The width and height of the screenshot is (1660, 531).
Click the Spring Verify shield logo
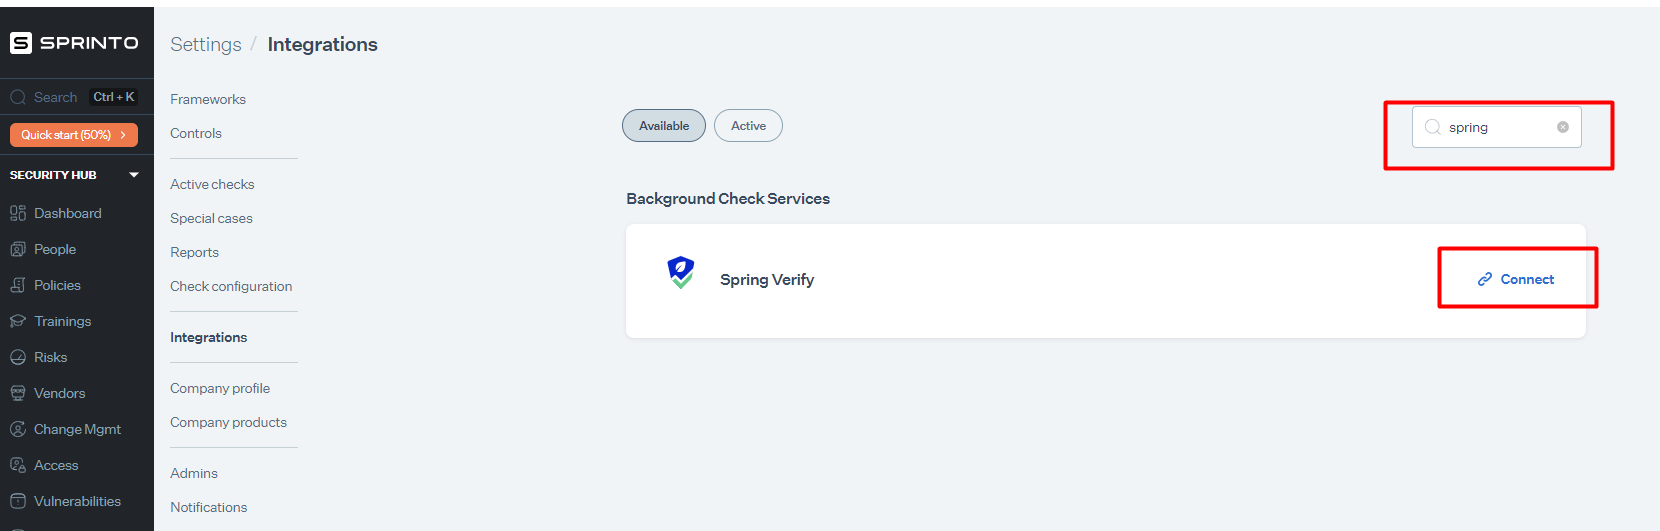(x=681, y=272)
